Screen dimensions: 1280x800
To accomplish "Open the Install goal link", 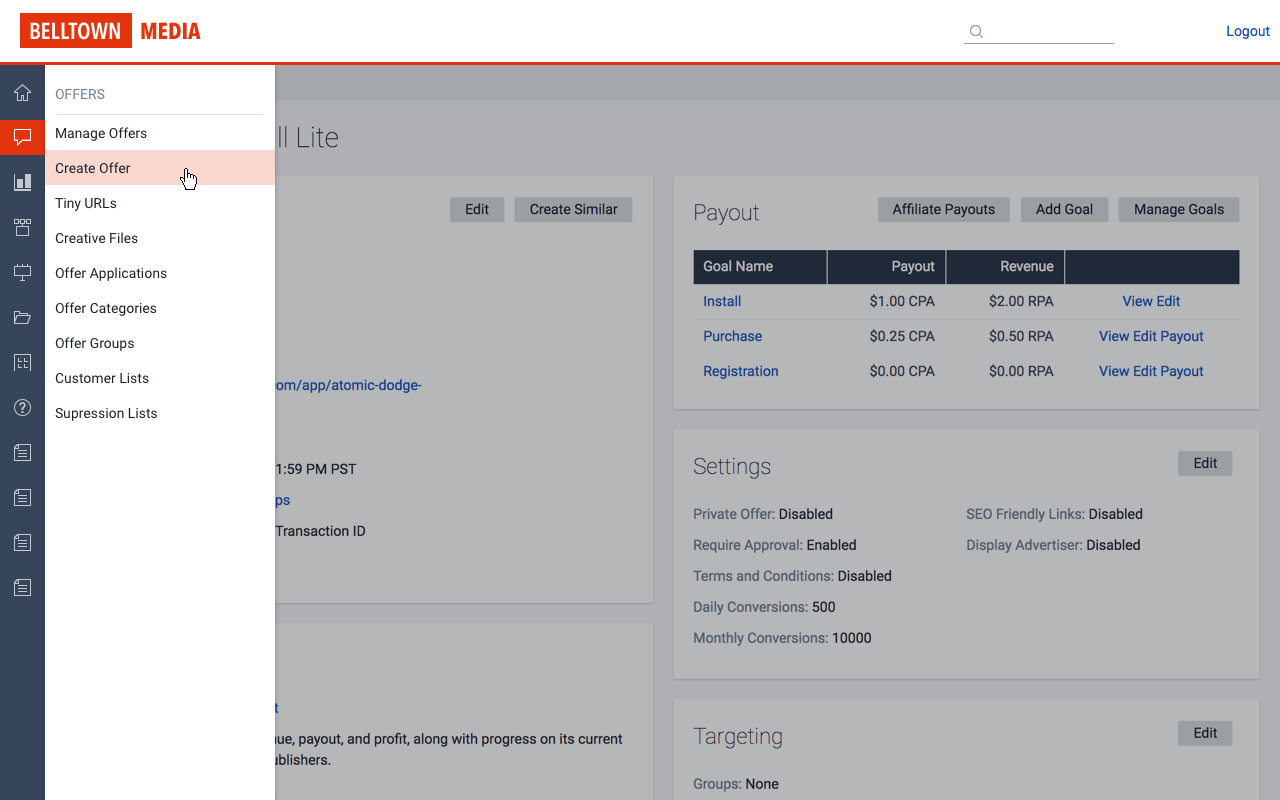I will coord(722,301).
